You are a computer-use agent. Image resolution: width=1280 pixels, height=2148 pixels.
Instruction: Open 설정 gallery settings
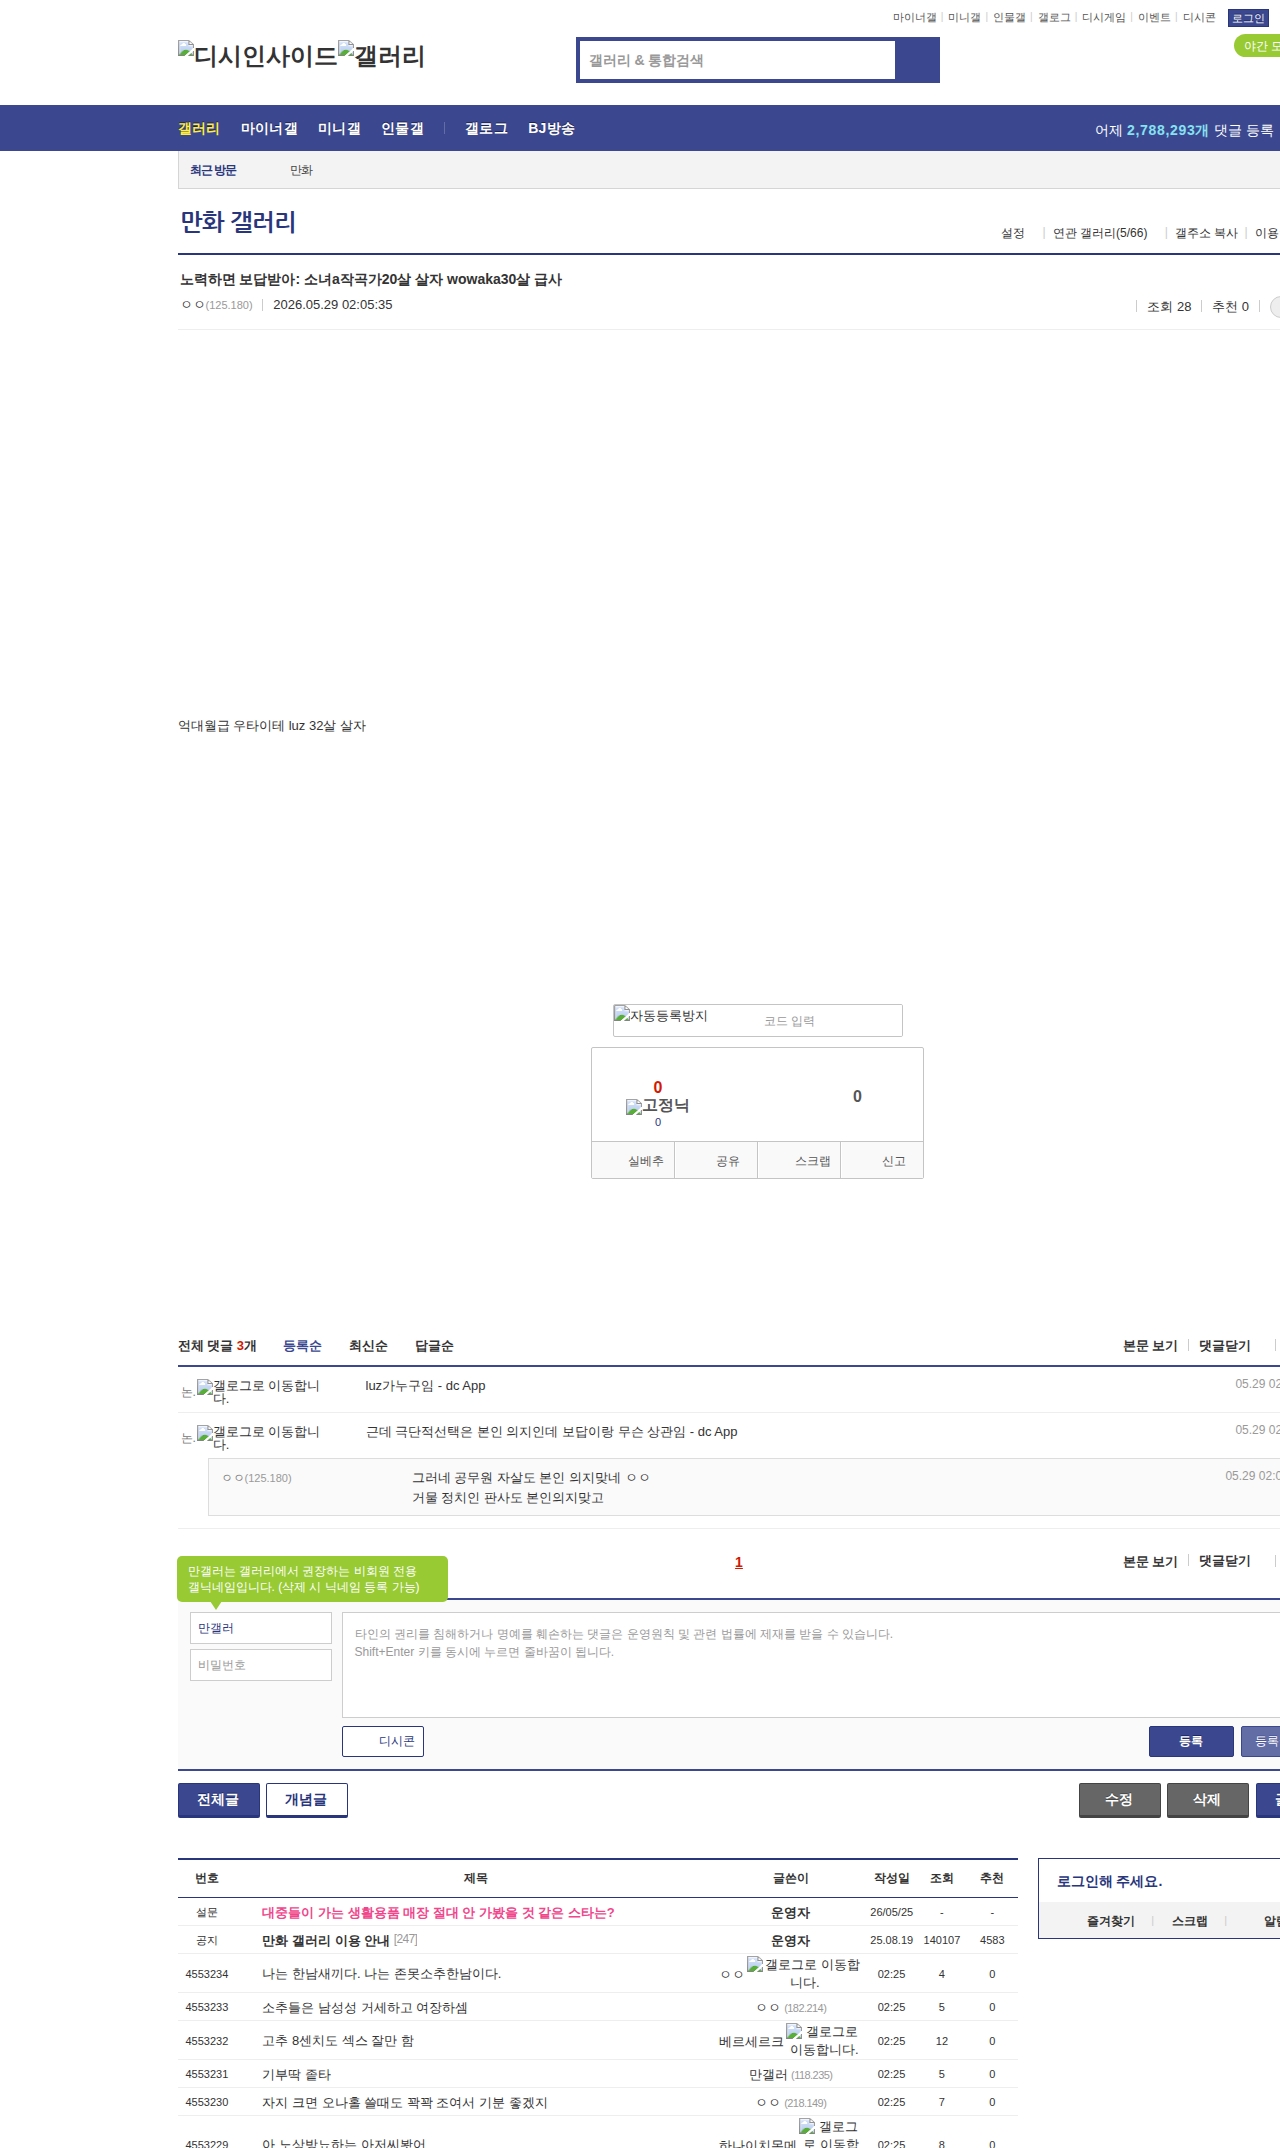(1013, 233)
